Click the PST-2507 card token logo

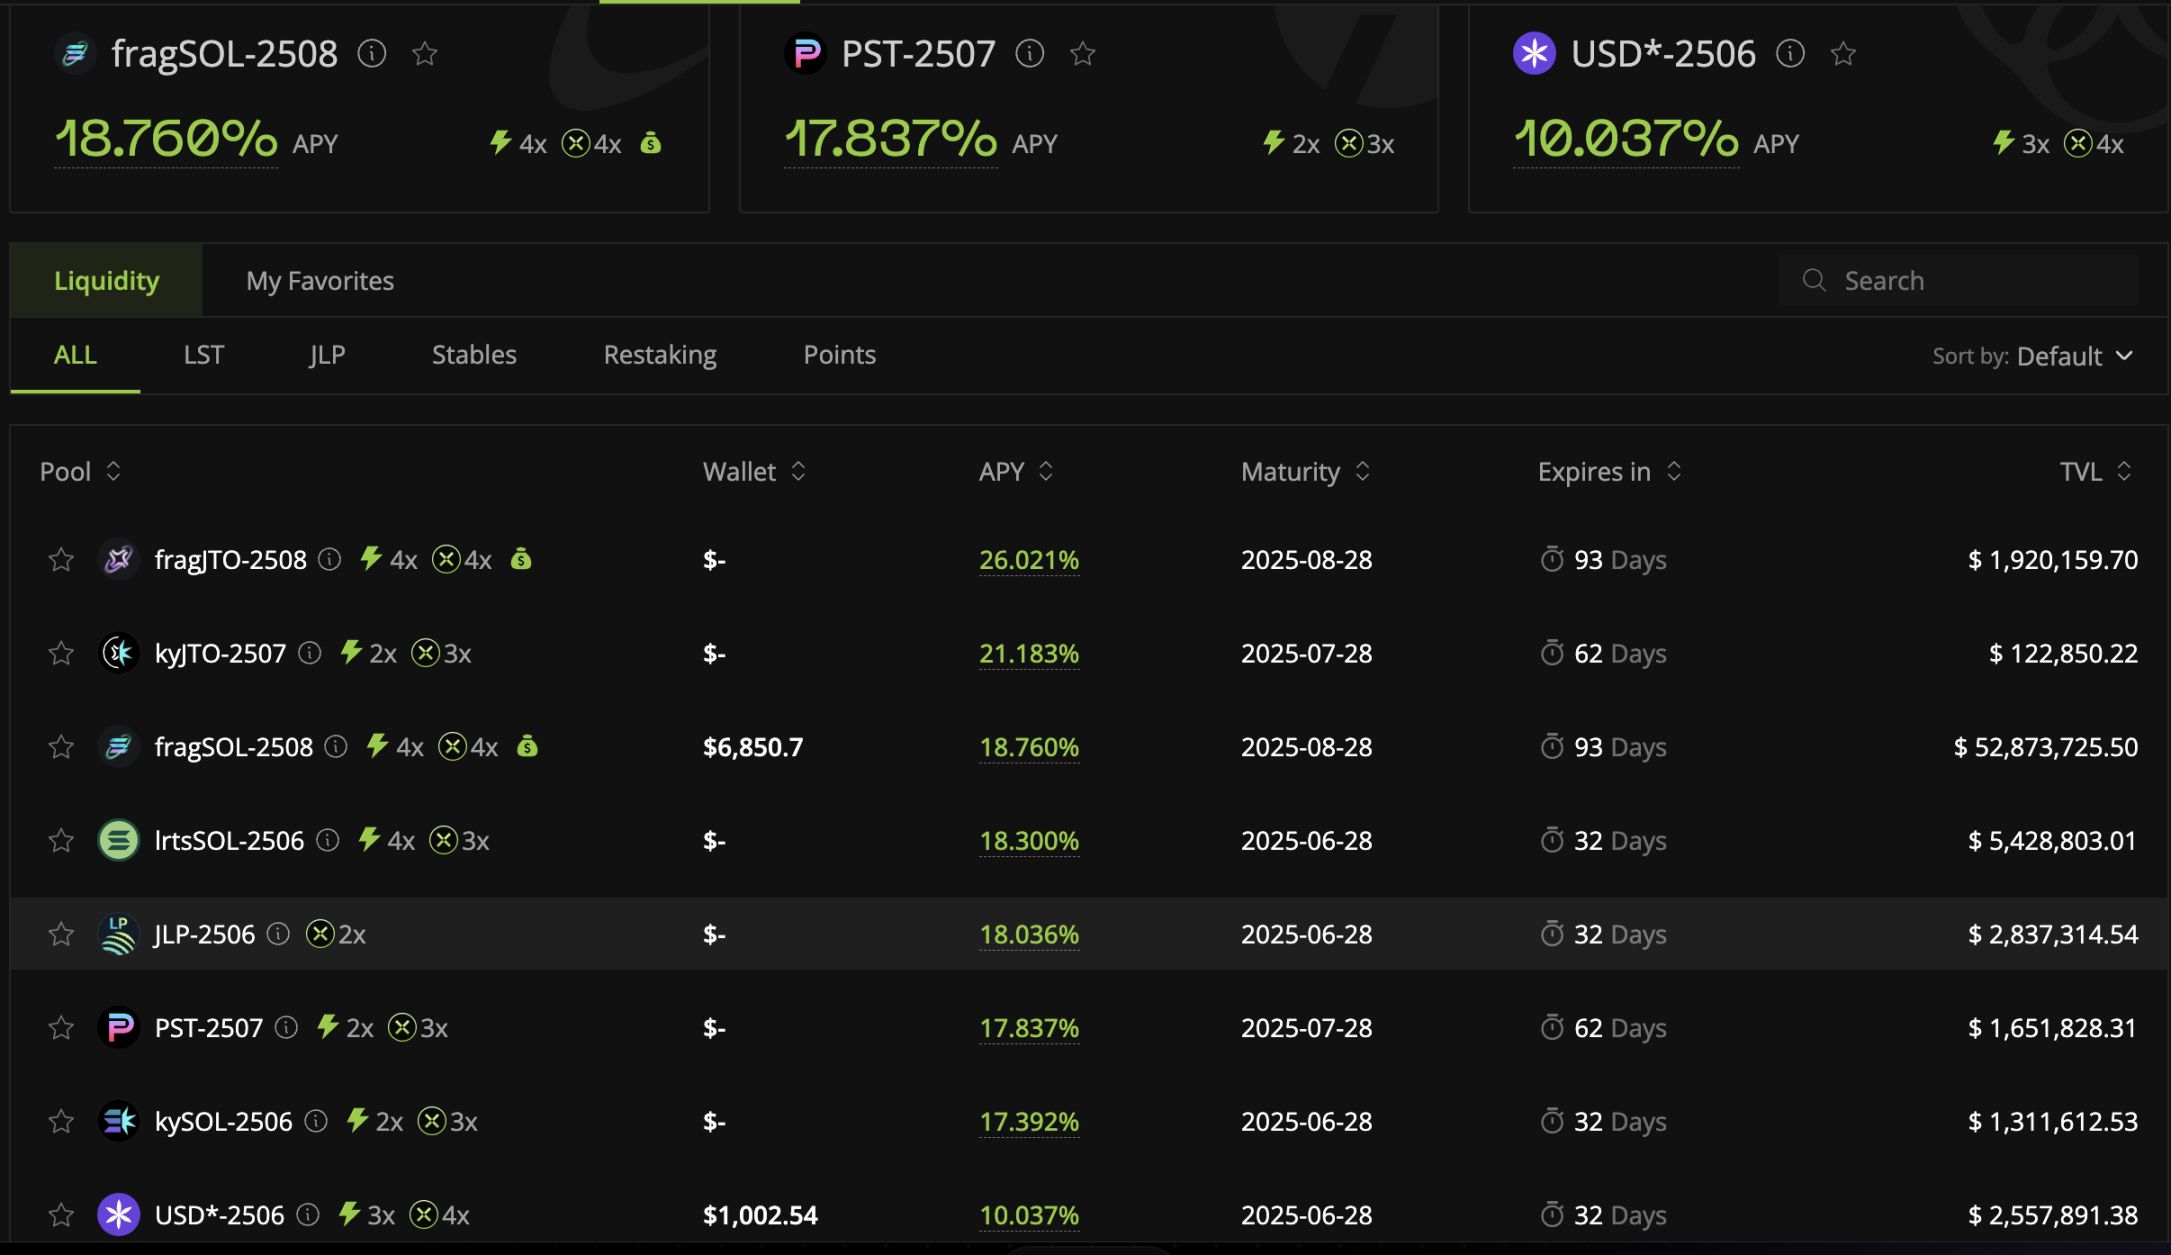tap(806, 53)
